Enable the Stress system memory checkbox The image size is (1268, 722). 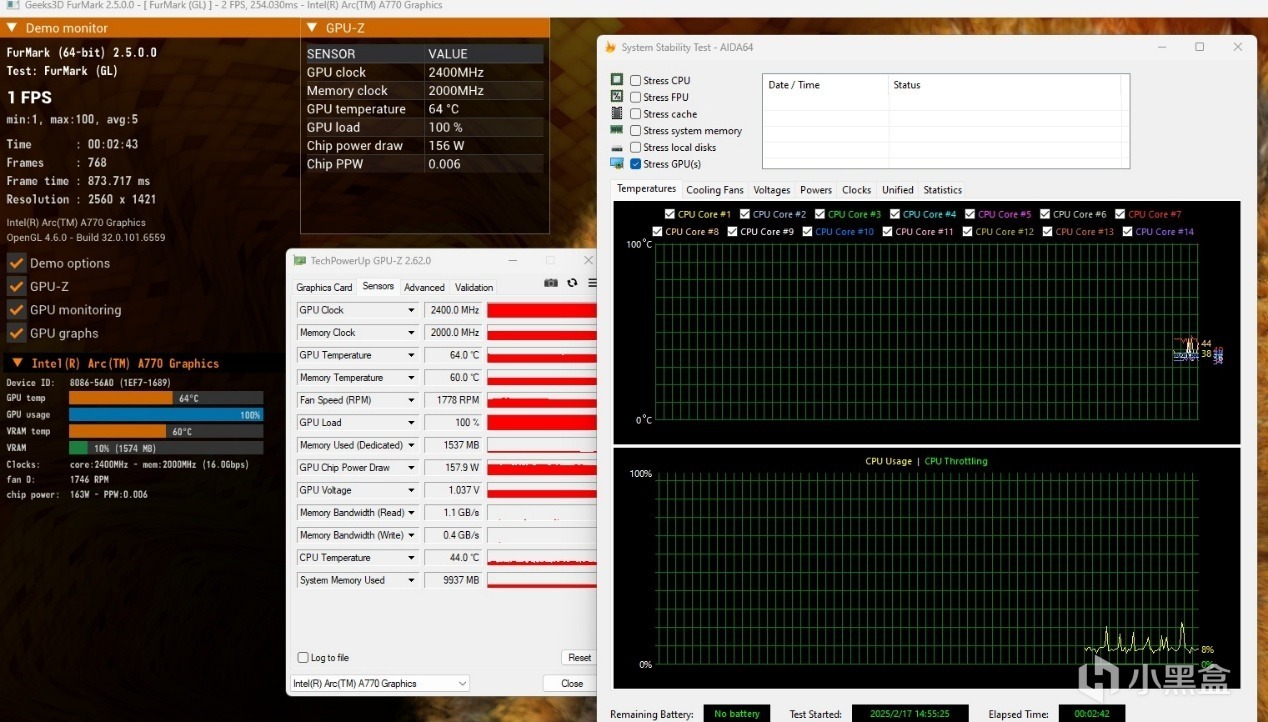pyautogui.click(x=636, y=130)
